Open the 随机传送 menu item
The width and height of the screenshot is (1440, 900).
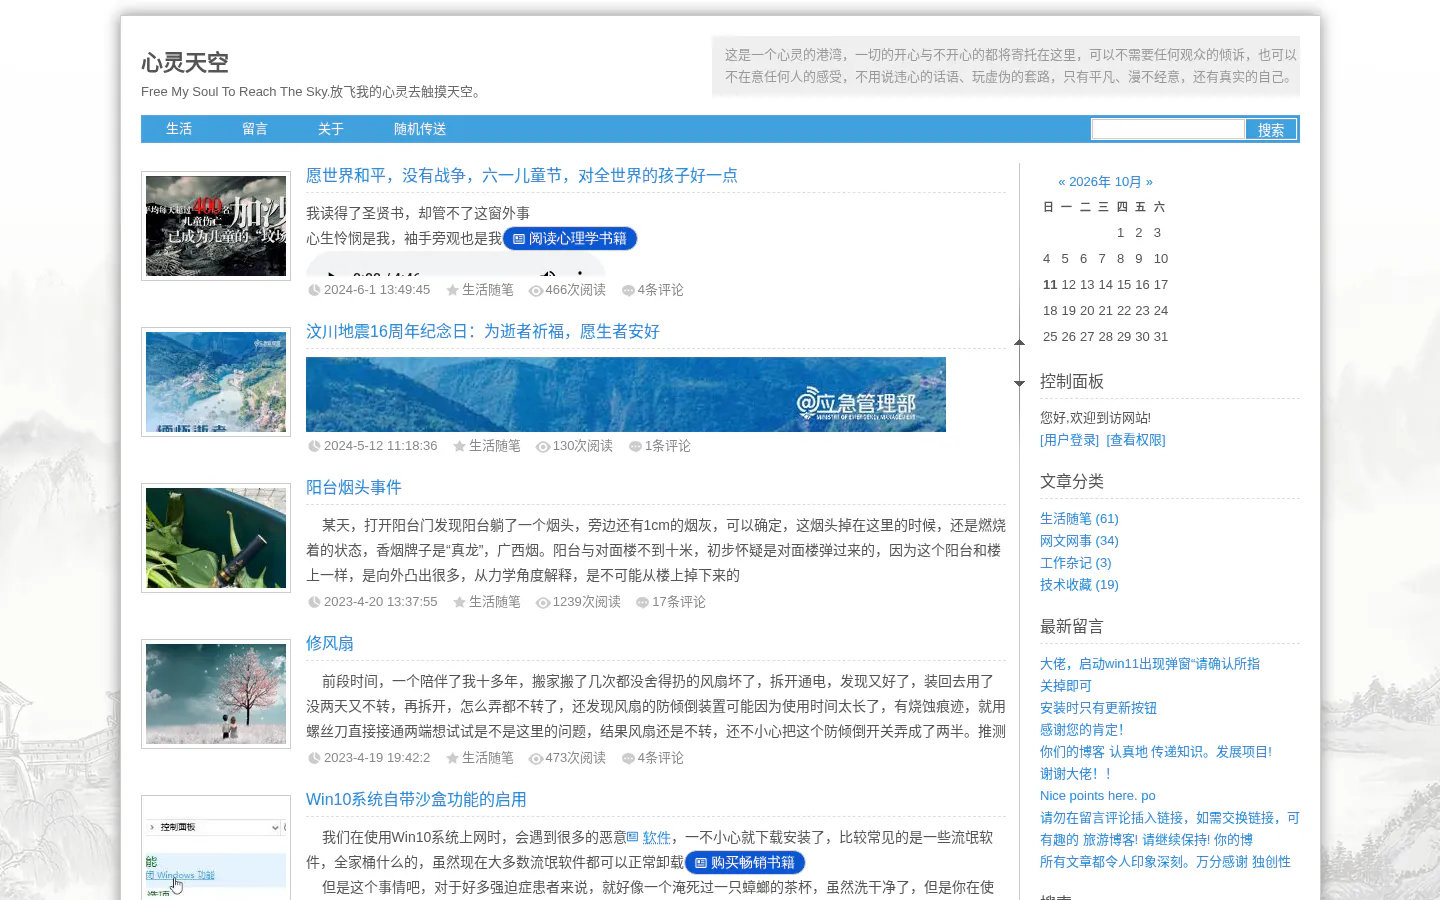(420, 129)
